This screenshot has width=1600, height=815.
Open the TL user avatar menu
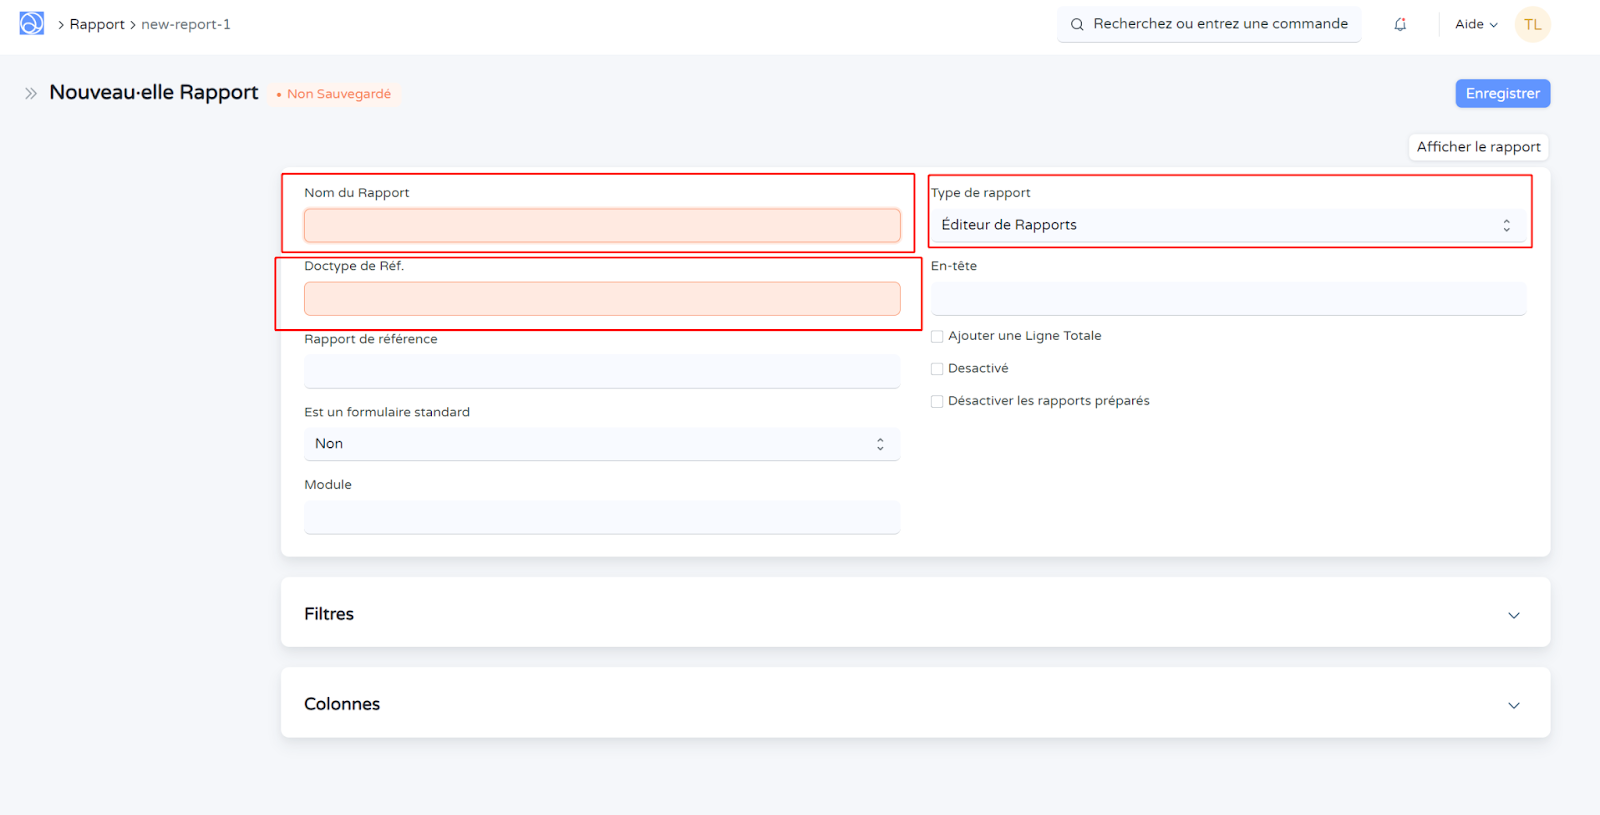point(1532,25)
